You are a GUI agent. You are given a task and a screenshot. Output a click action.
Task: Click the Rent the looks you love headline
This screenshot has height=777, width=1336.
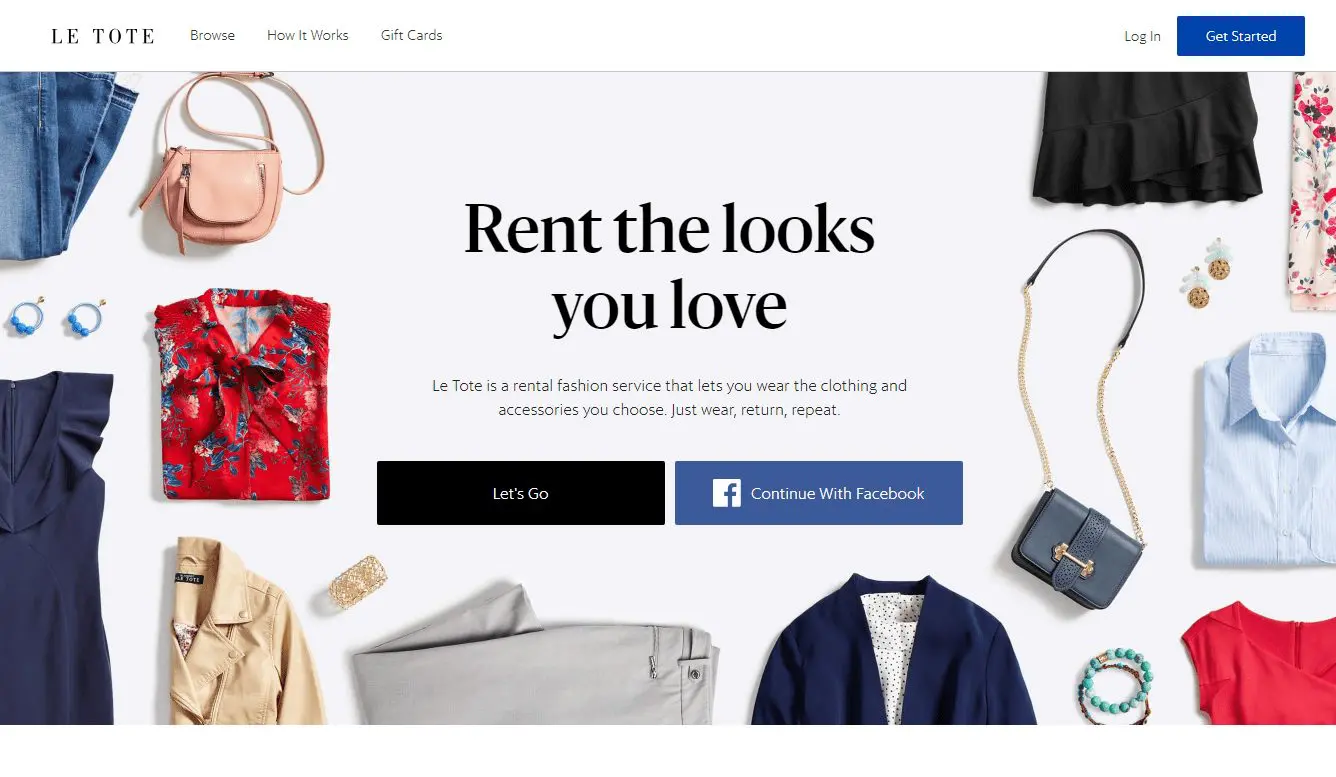point(670,266)
